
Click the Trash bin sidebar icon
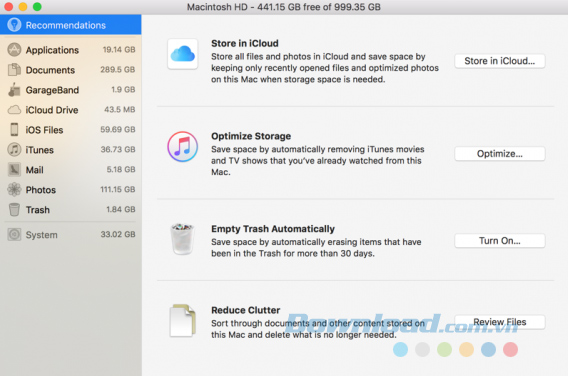(14, 209)
